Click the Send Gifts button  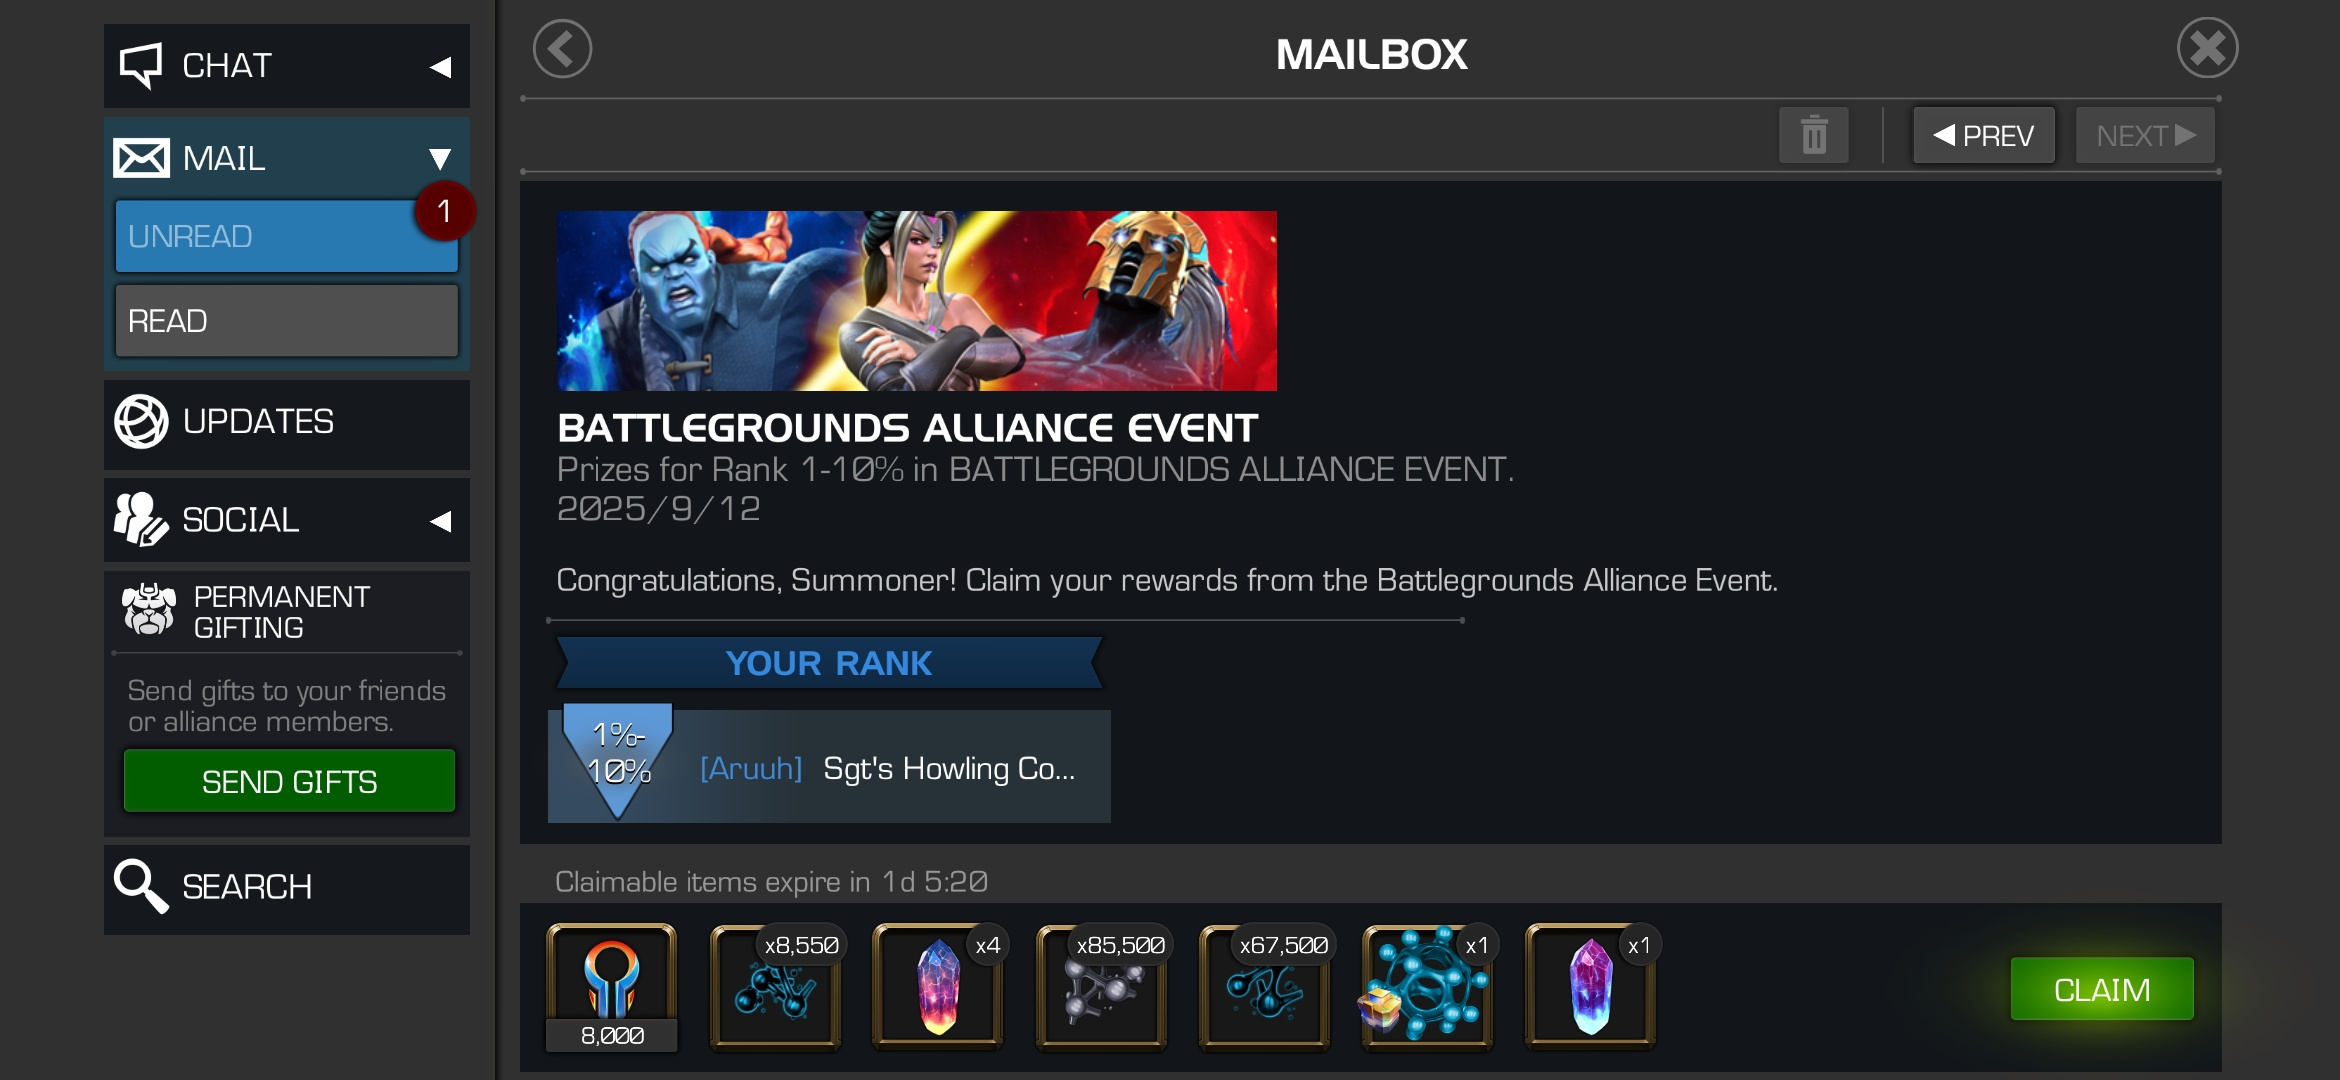tap(289, 781)
